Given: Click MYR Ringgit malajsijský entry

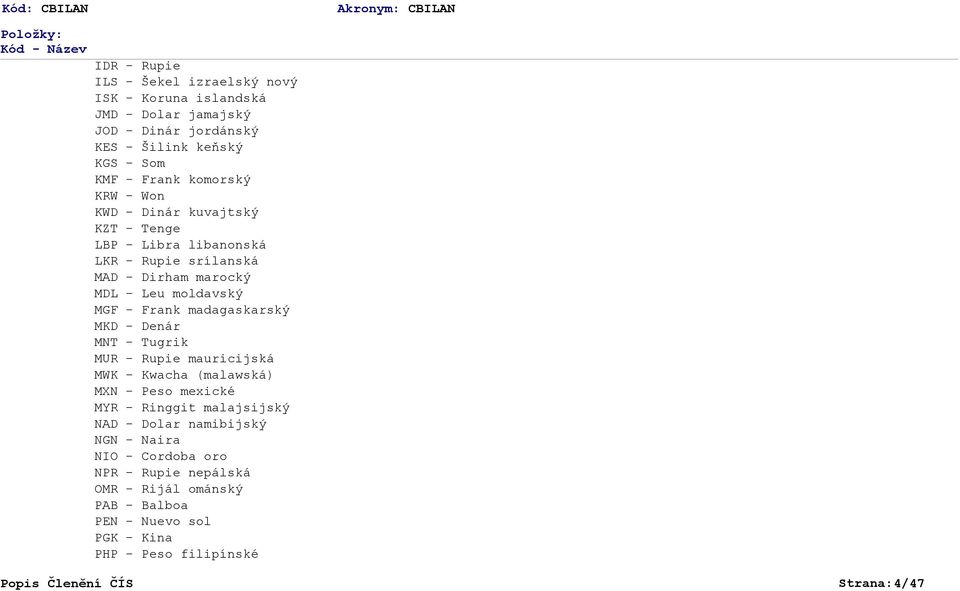Looking at the screenshot, I should [192, 408].
